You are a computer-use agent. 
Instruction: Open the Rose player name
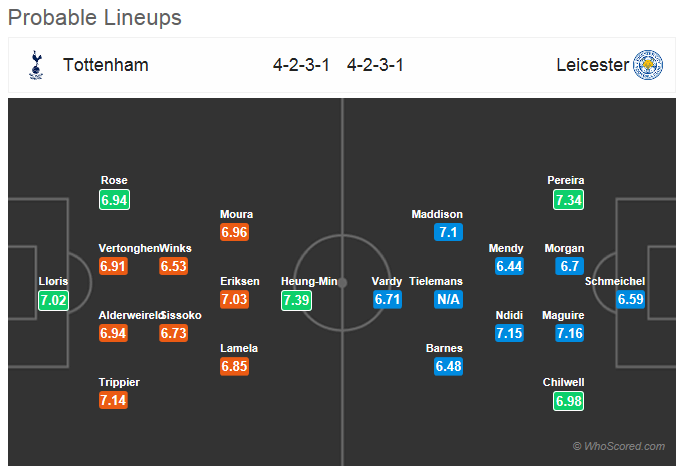point(114,180)
